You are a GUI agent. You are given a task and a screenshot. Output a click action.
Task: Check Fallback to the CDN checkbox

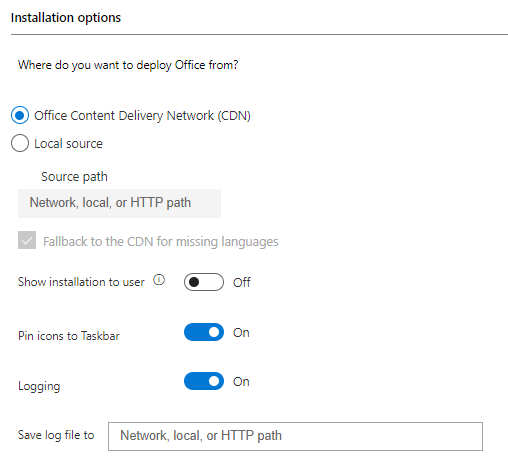coord(27,240)
